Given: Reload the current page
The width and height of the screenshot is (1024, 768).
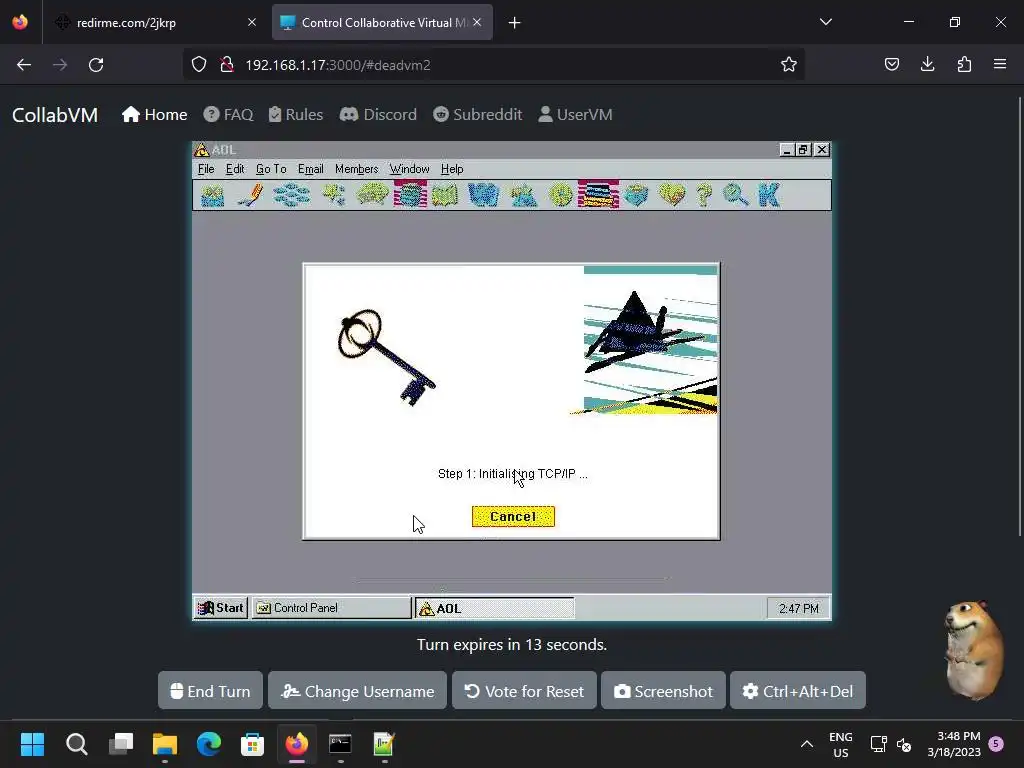Looking at the screenshot, I should coord(96,65).
